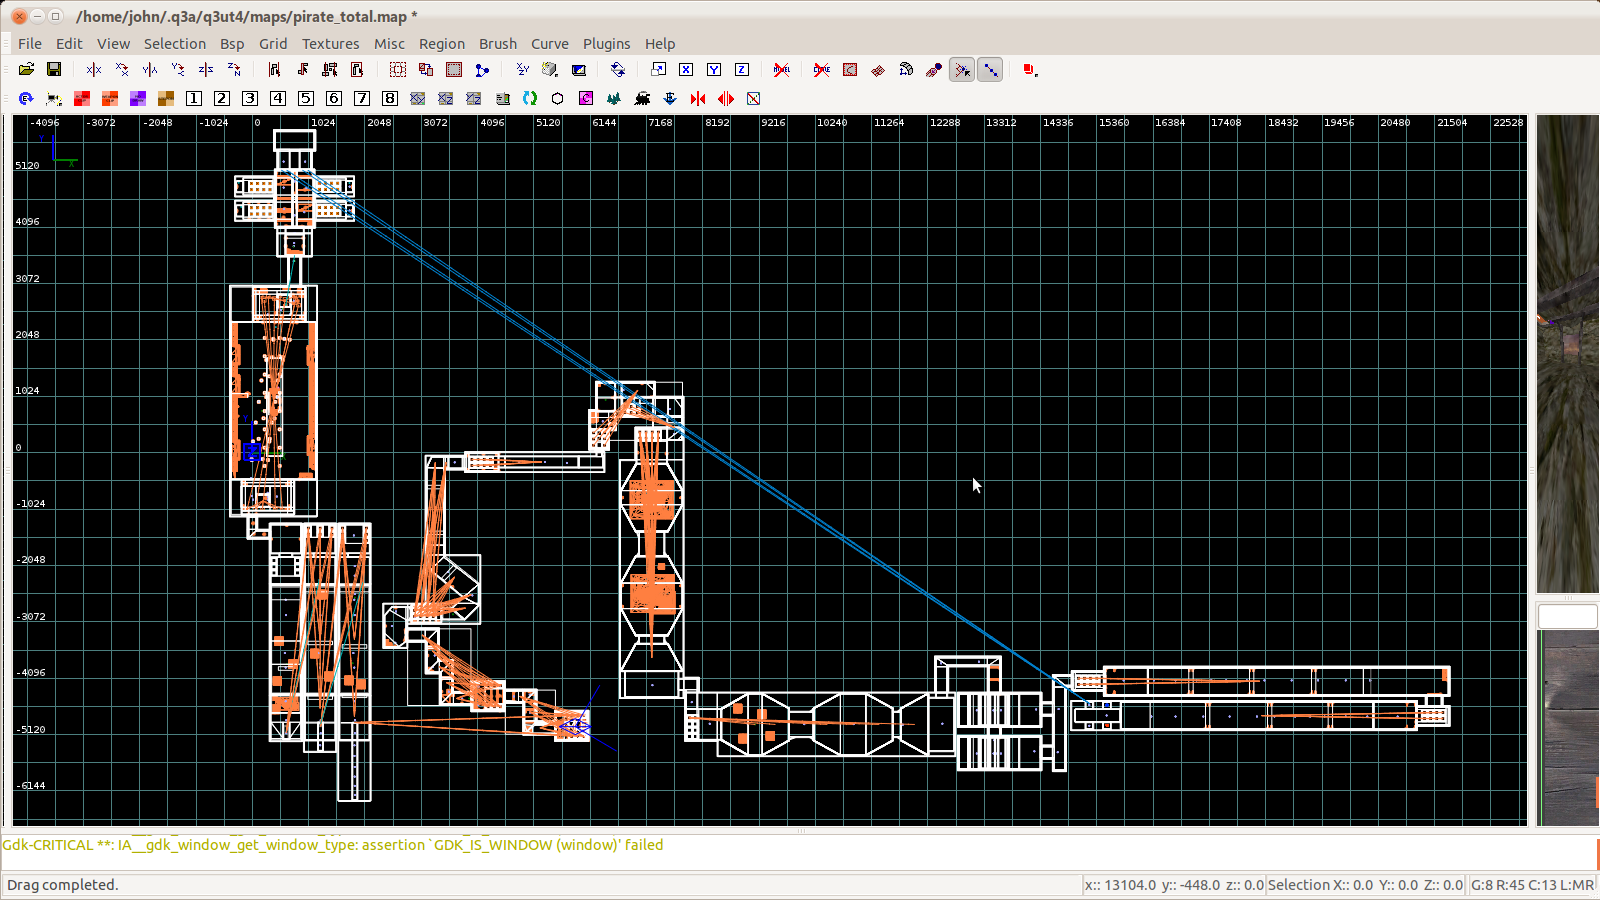Expand the Curve menu

coord(549,44)
